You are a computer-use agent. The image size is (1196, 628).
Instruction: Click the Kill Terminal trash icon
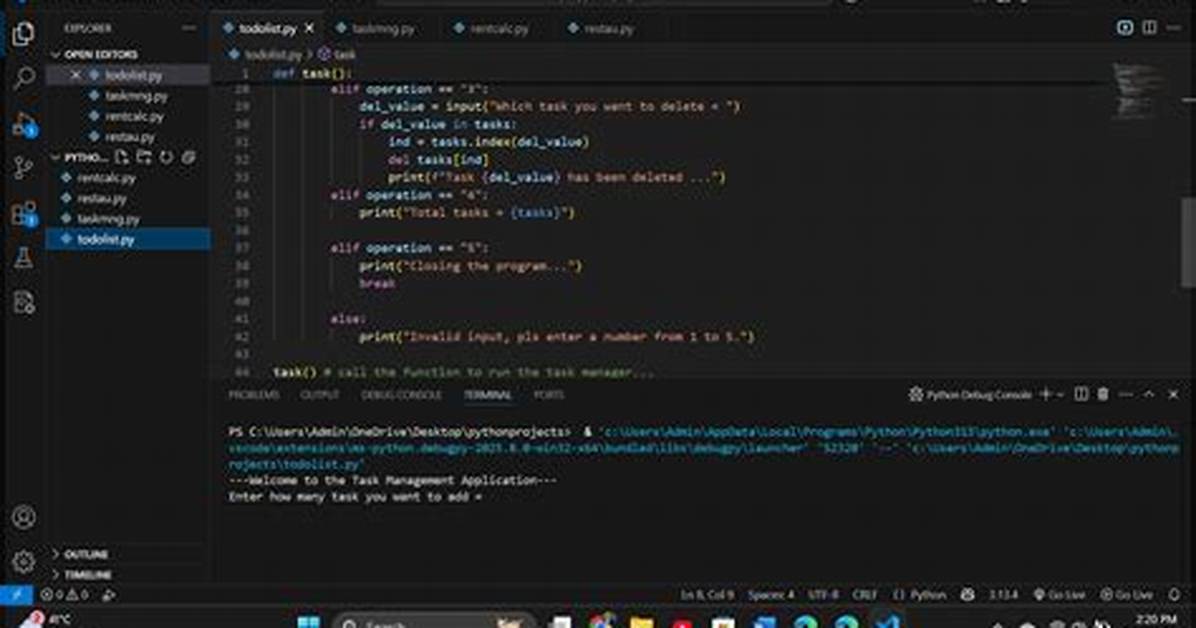(x=1103, y=394)
